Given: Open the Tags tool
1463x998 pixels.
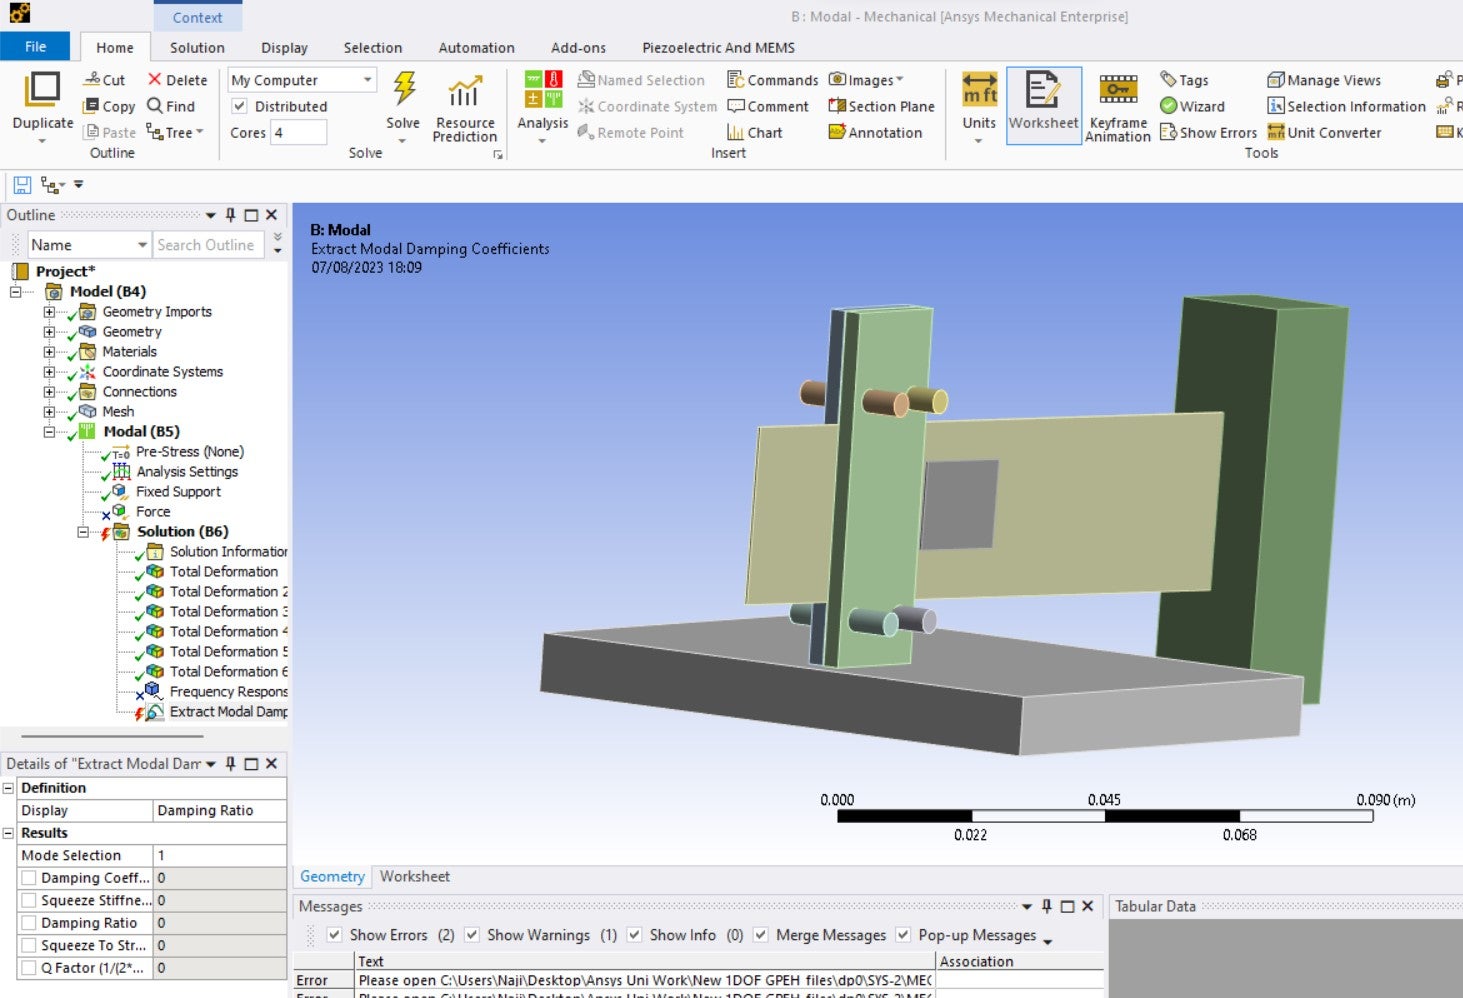Looking at the screenshot, I should click(1184, 80).
